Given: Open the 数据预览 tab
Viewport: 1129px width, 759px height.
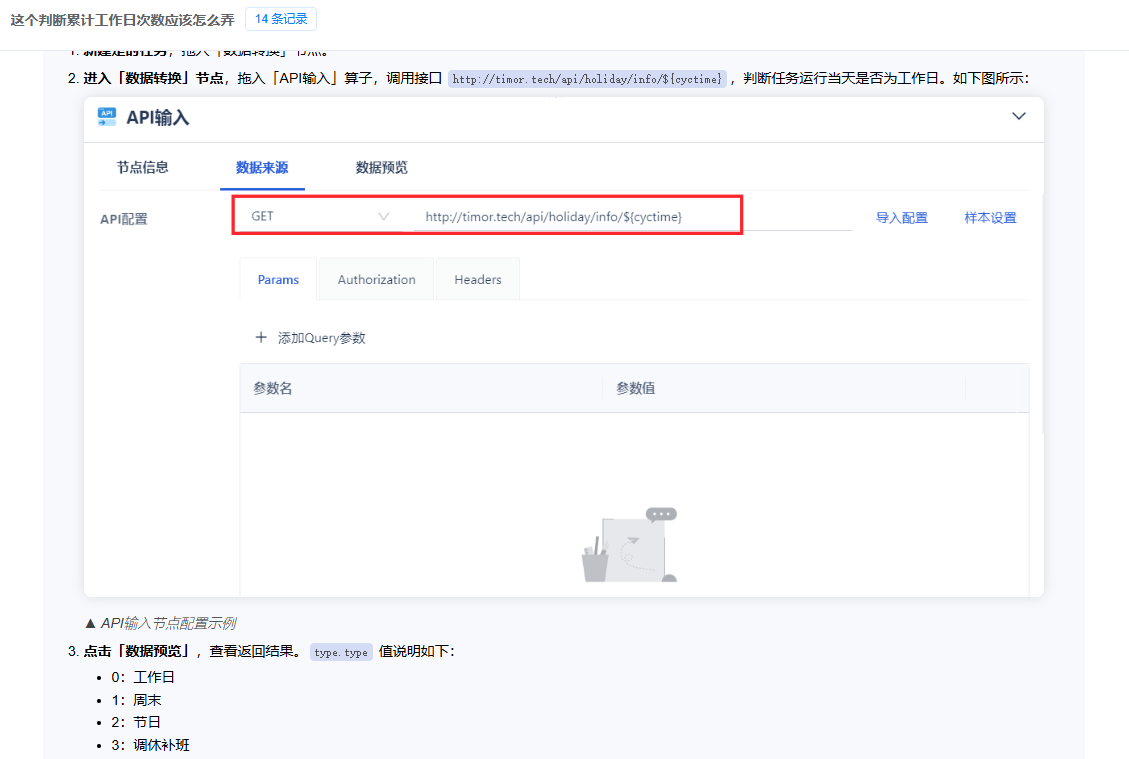Looking at the screenshot, I should coord(381,168).
